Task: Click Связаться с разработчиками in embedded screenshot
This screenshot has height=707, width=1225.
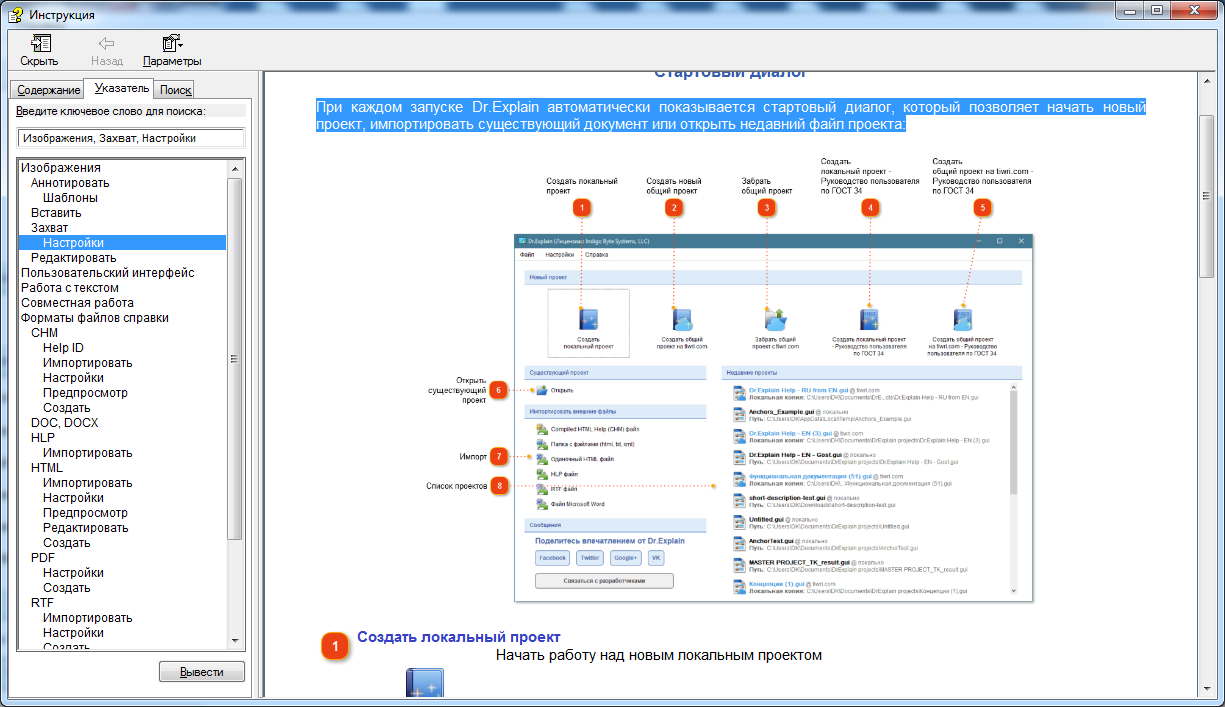Action: (604, 581)
